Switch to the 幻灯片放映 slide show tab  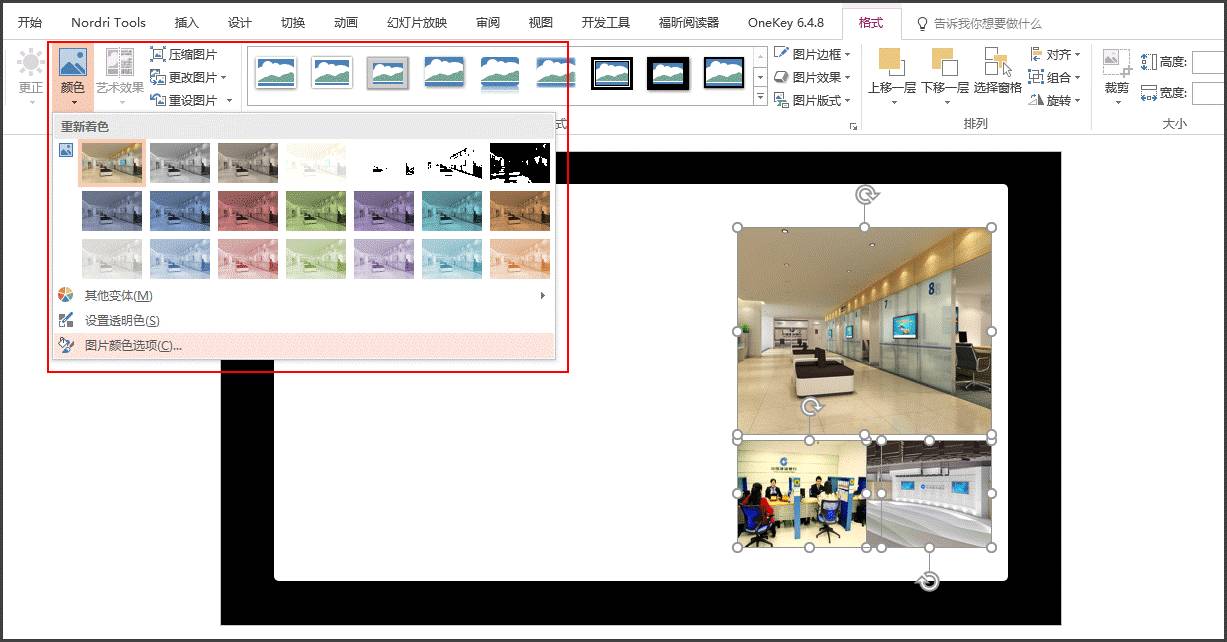pos(417,23)
